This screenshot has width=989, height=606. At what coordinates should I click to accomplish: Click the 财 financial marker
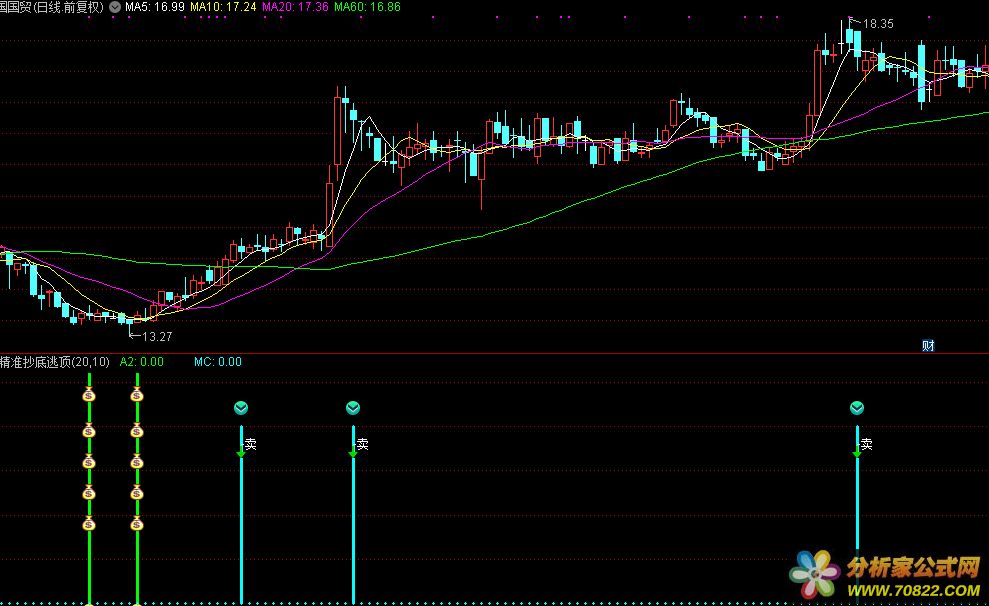point(928,346)
